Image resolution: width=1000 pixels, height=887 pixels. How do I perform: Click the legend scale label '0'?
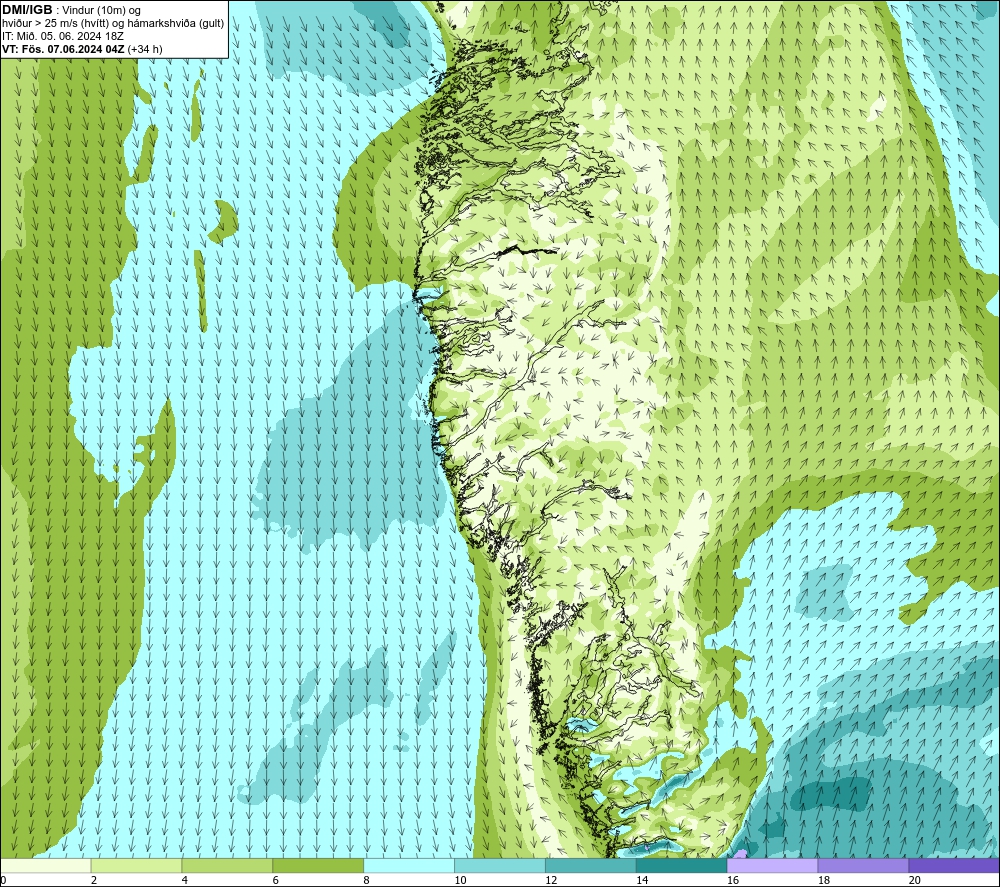(3, 881)
